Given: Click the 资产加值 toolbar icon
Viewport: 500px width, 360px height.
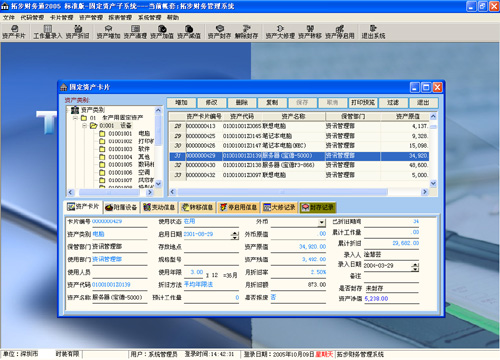Looking at the screenshot, I should [x=162, y=32].
